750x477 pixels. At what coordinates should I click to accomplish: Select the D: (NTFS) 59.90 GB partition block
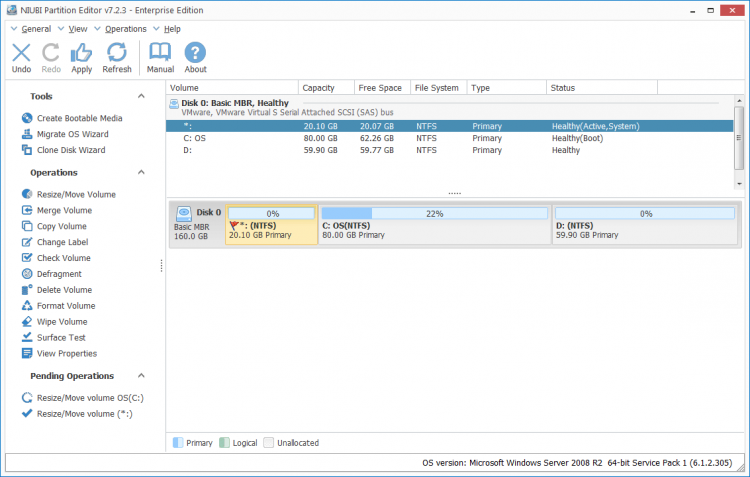click(645, 225)
